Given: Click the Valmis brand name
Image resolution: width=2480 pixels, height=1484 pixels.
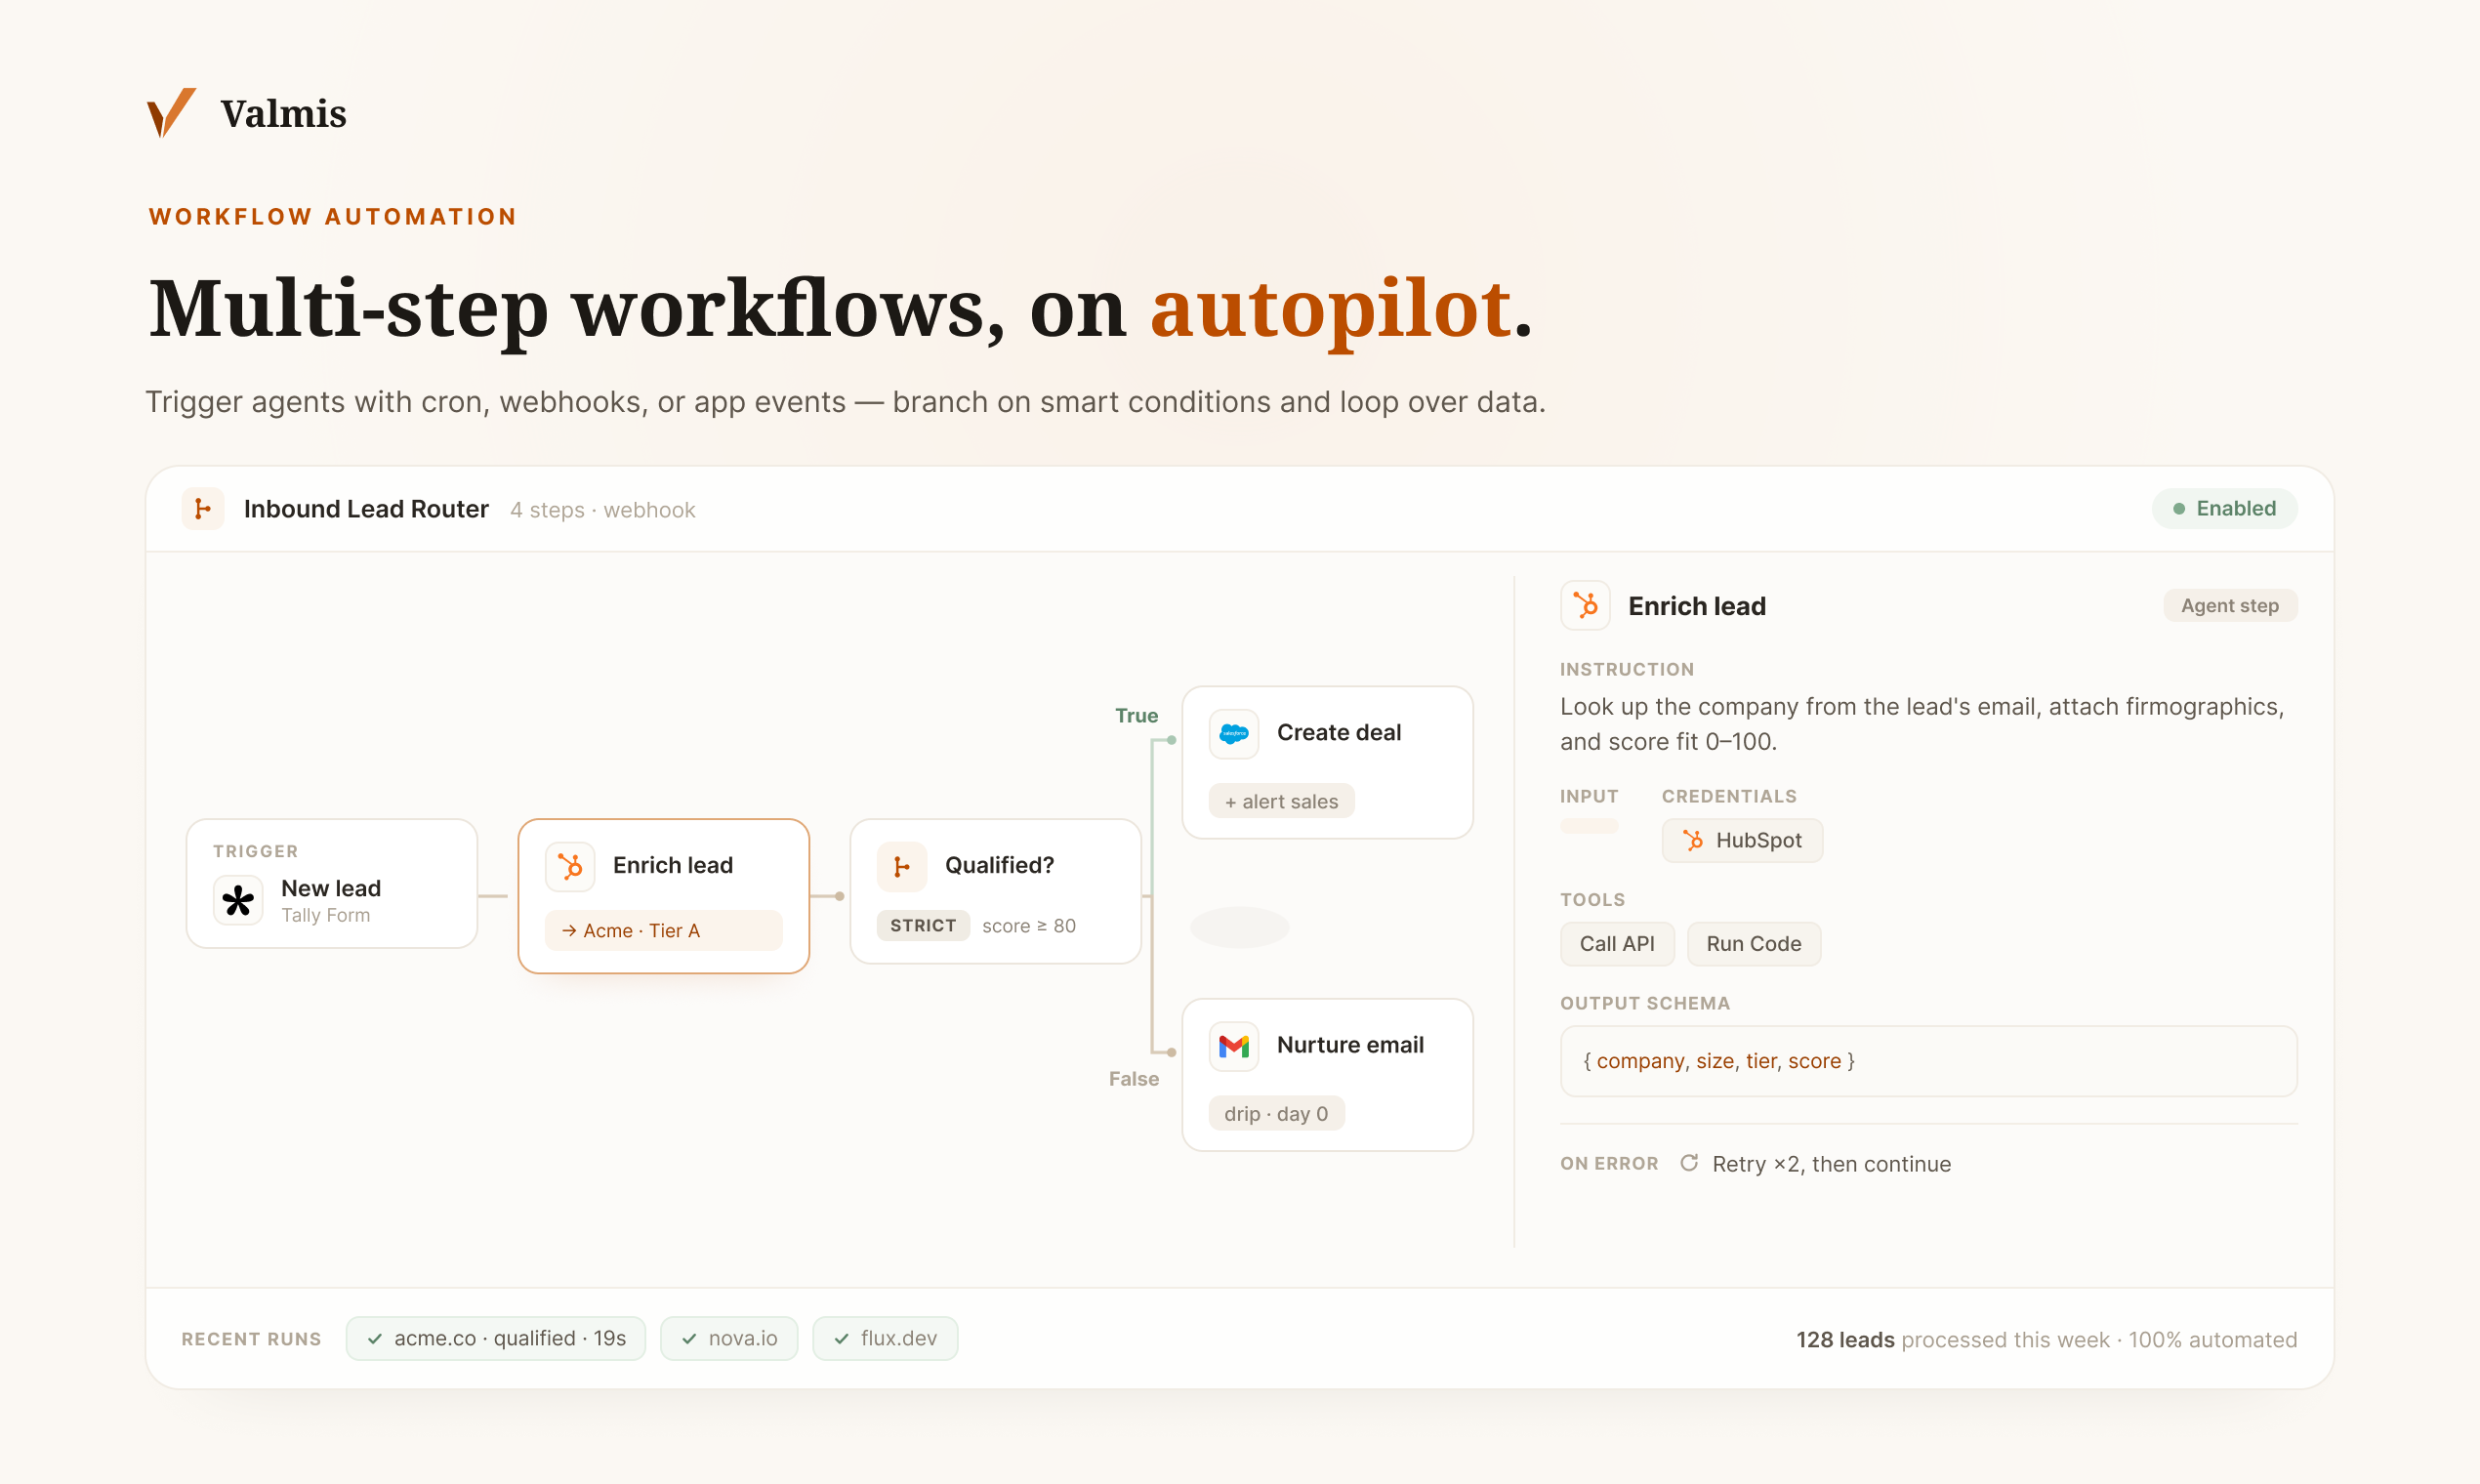Looking at the screenshot, I should pos(284,113).
